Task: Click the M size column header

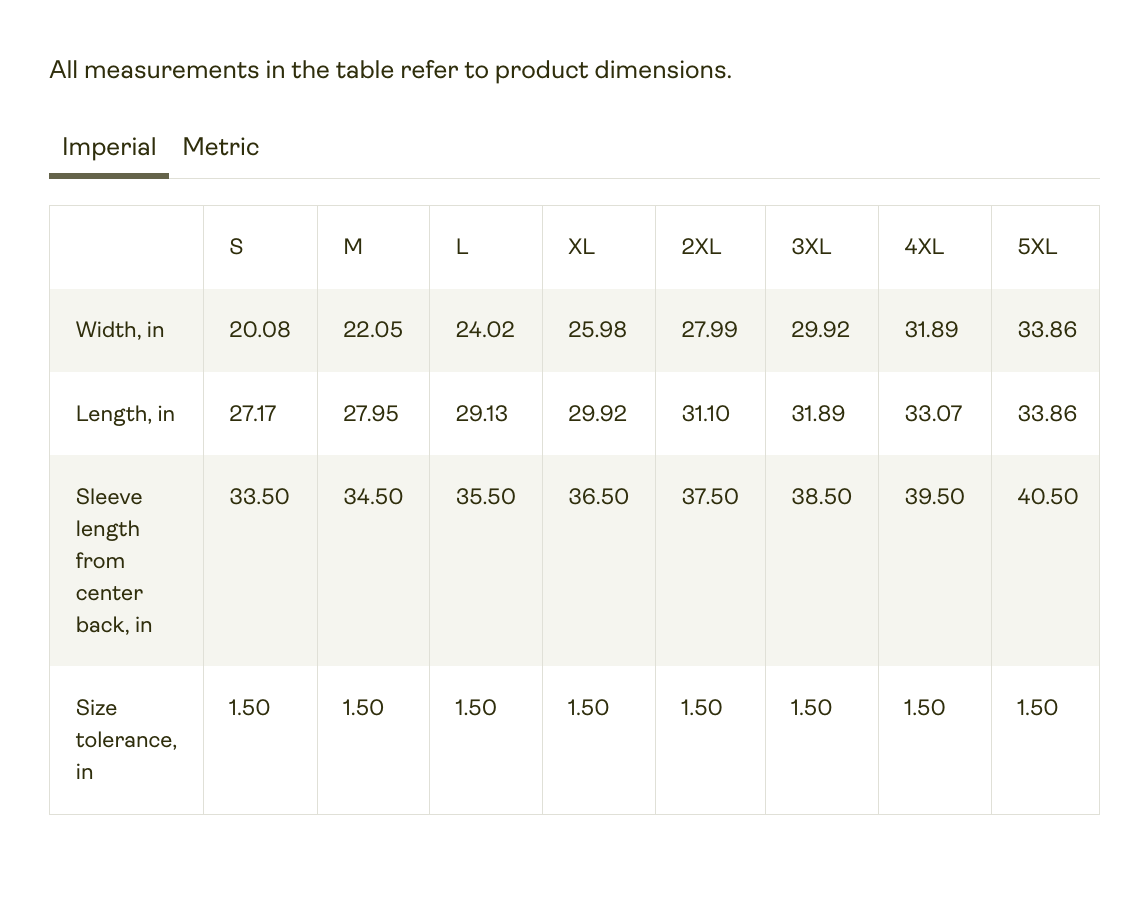Action: pos(353,247)
